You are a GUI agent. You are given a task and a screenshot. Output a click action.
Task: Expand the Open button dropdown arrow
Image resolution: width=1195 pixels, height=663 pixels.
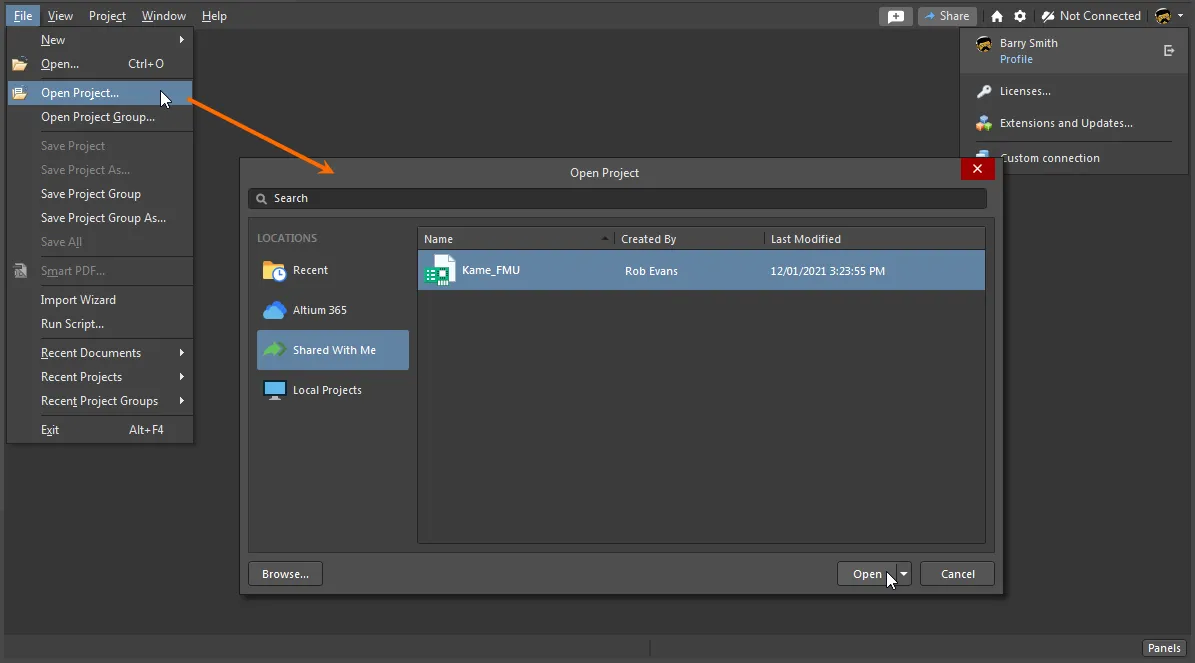[904, 574]
